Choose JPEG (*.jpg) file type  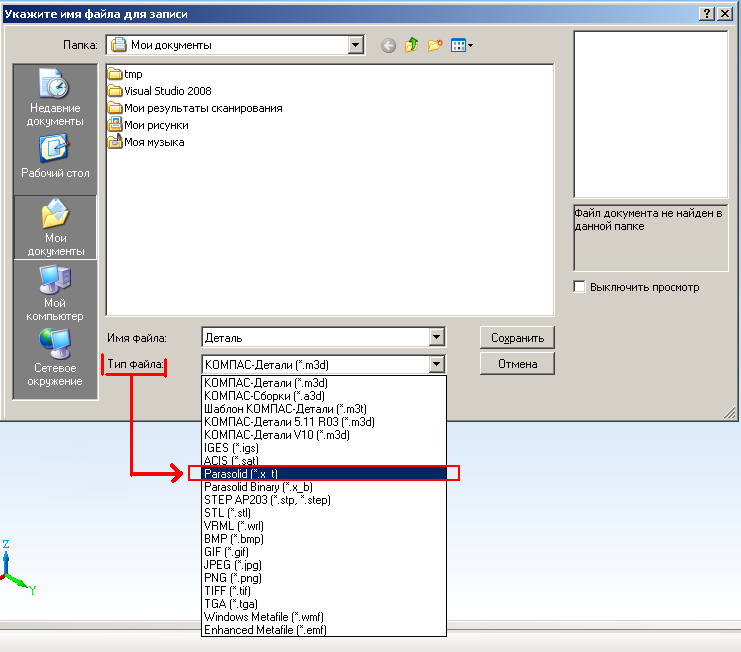[324, 565]
